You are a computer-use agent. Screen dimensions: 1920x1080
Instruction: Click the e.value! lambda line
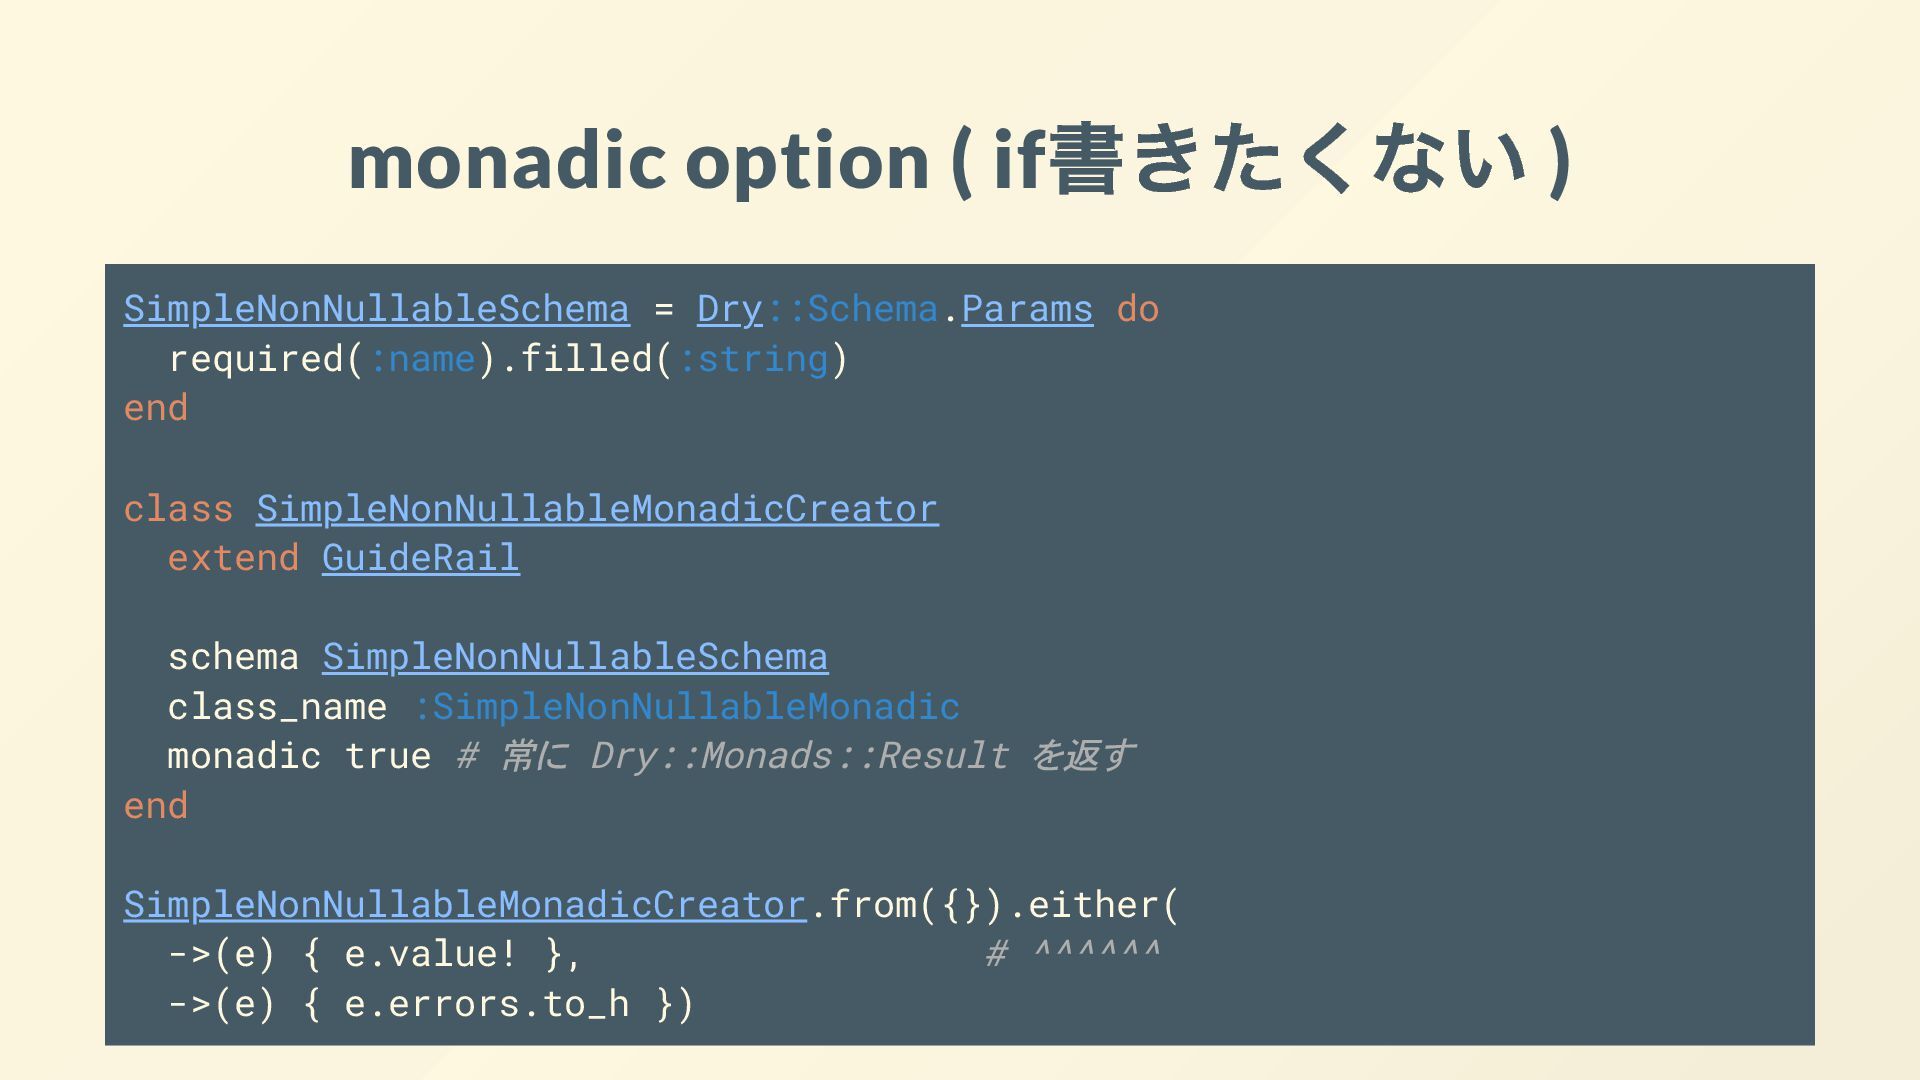point(375,954)
